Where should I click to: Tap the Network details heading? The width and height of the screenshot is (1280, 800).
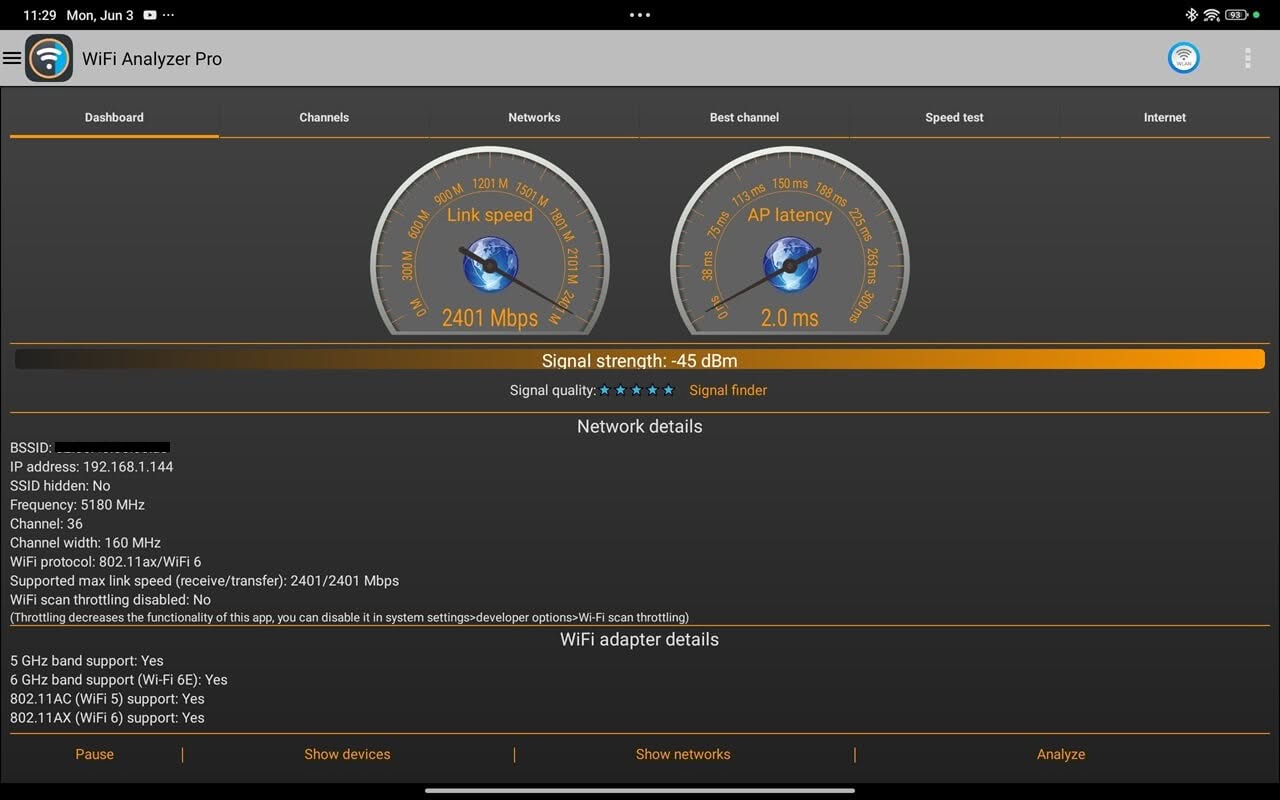(x=640, y=426)
